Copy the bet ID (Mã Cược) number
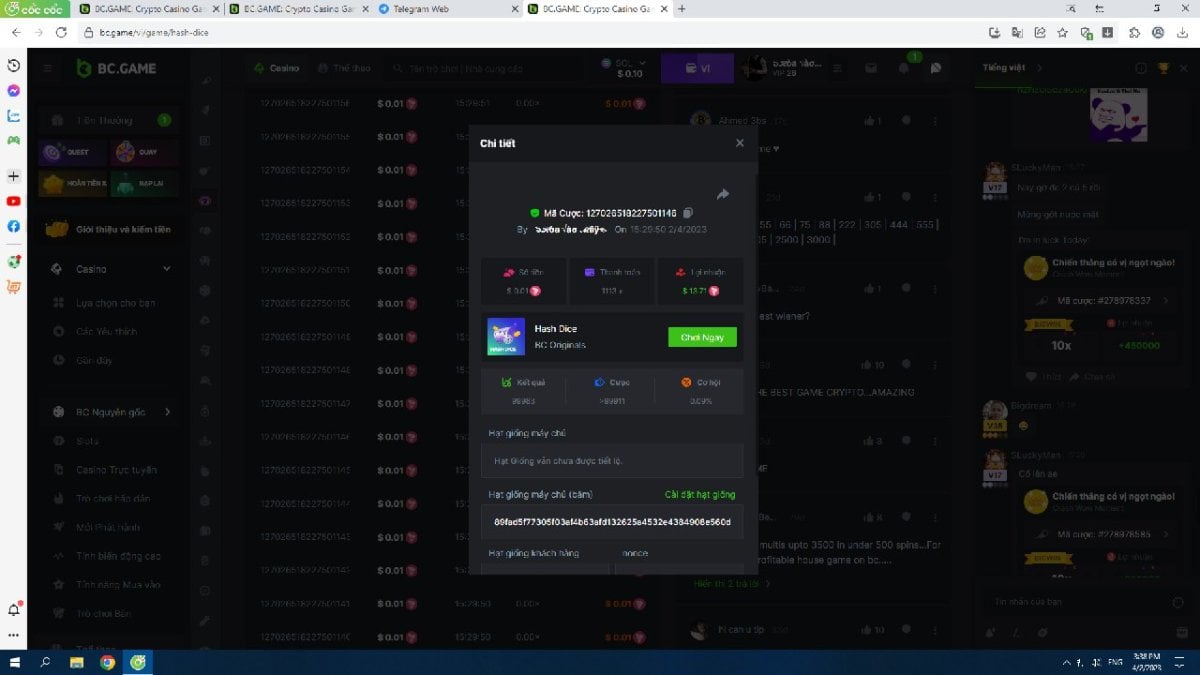 click(x=688, y=213)
